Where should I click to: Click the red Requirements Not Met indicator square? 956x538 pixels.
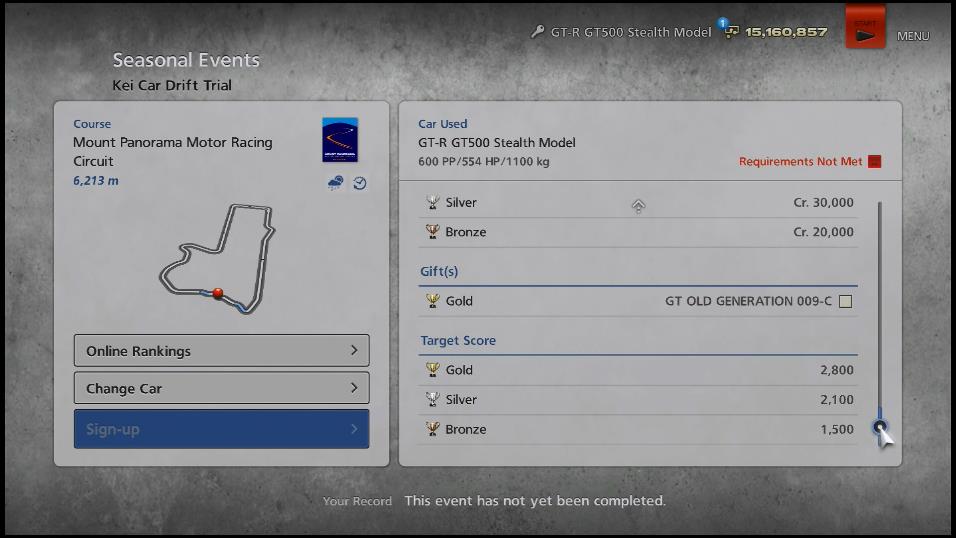pyautogui.click(x=874, y=162)
